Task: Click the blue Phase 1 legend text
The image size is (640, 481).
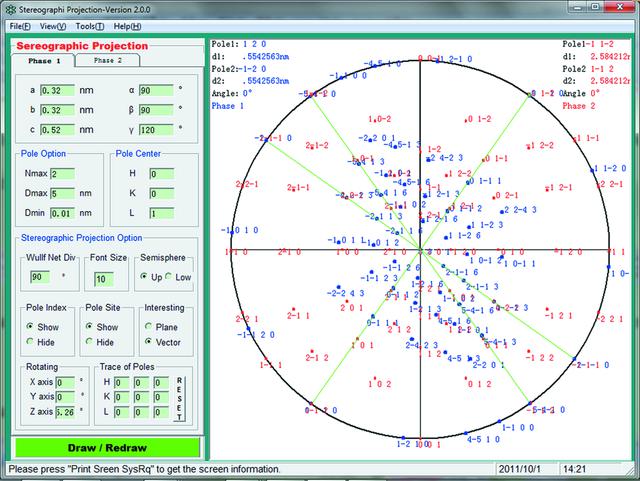Action: point(228,106)
